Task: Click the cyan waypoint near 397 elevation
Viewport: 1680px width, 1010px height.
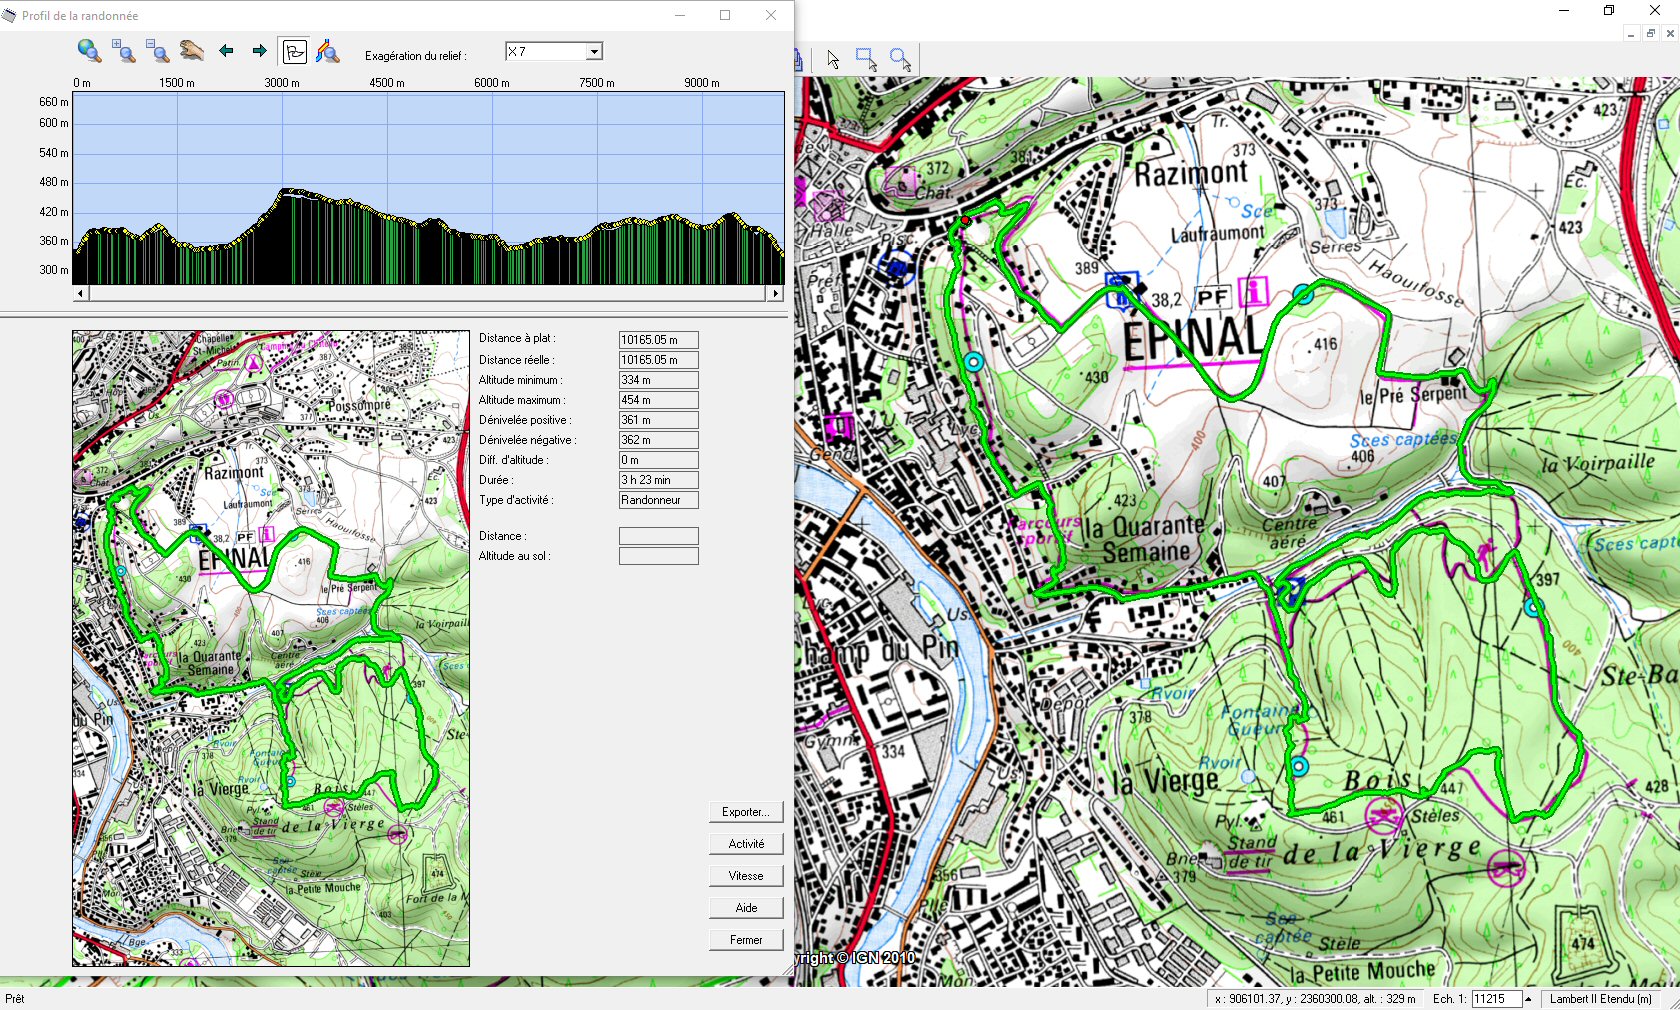Action: click(1533, 607)
